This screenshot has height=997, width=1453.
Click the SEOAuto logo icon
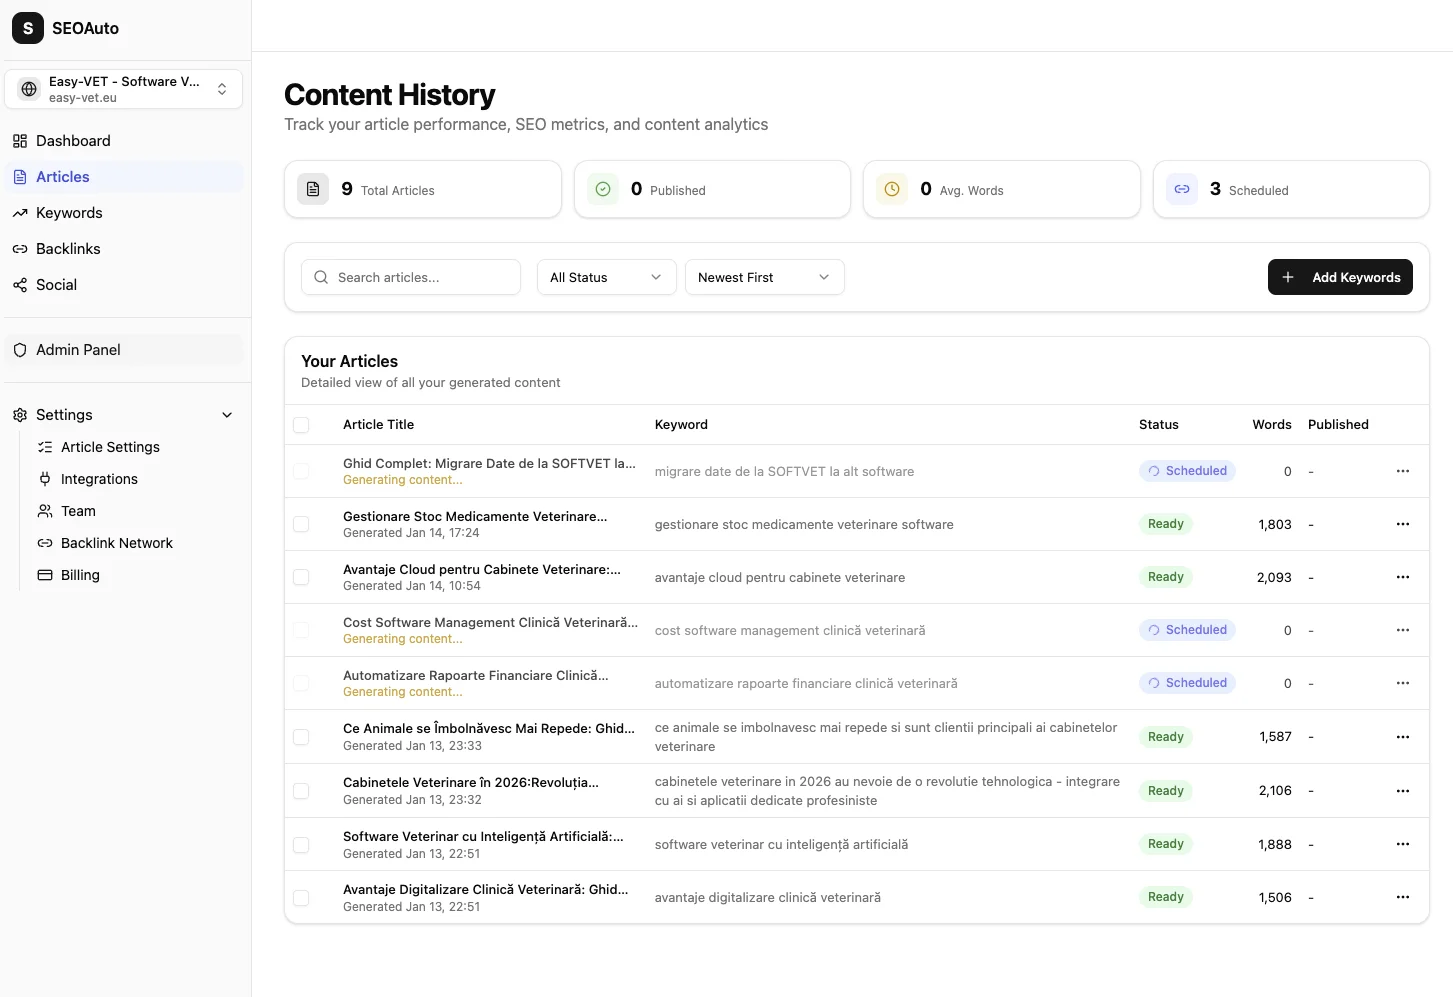click(x=27, y=28)
